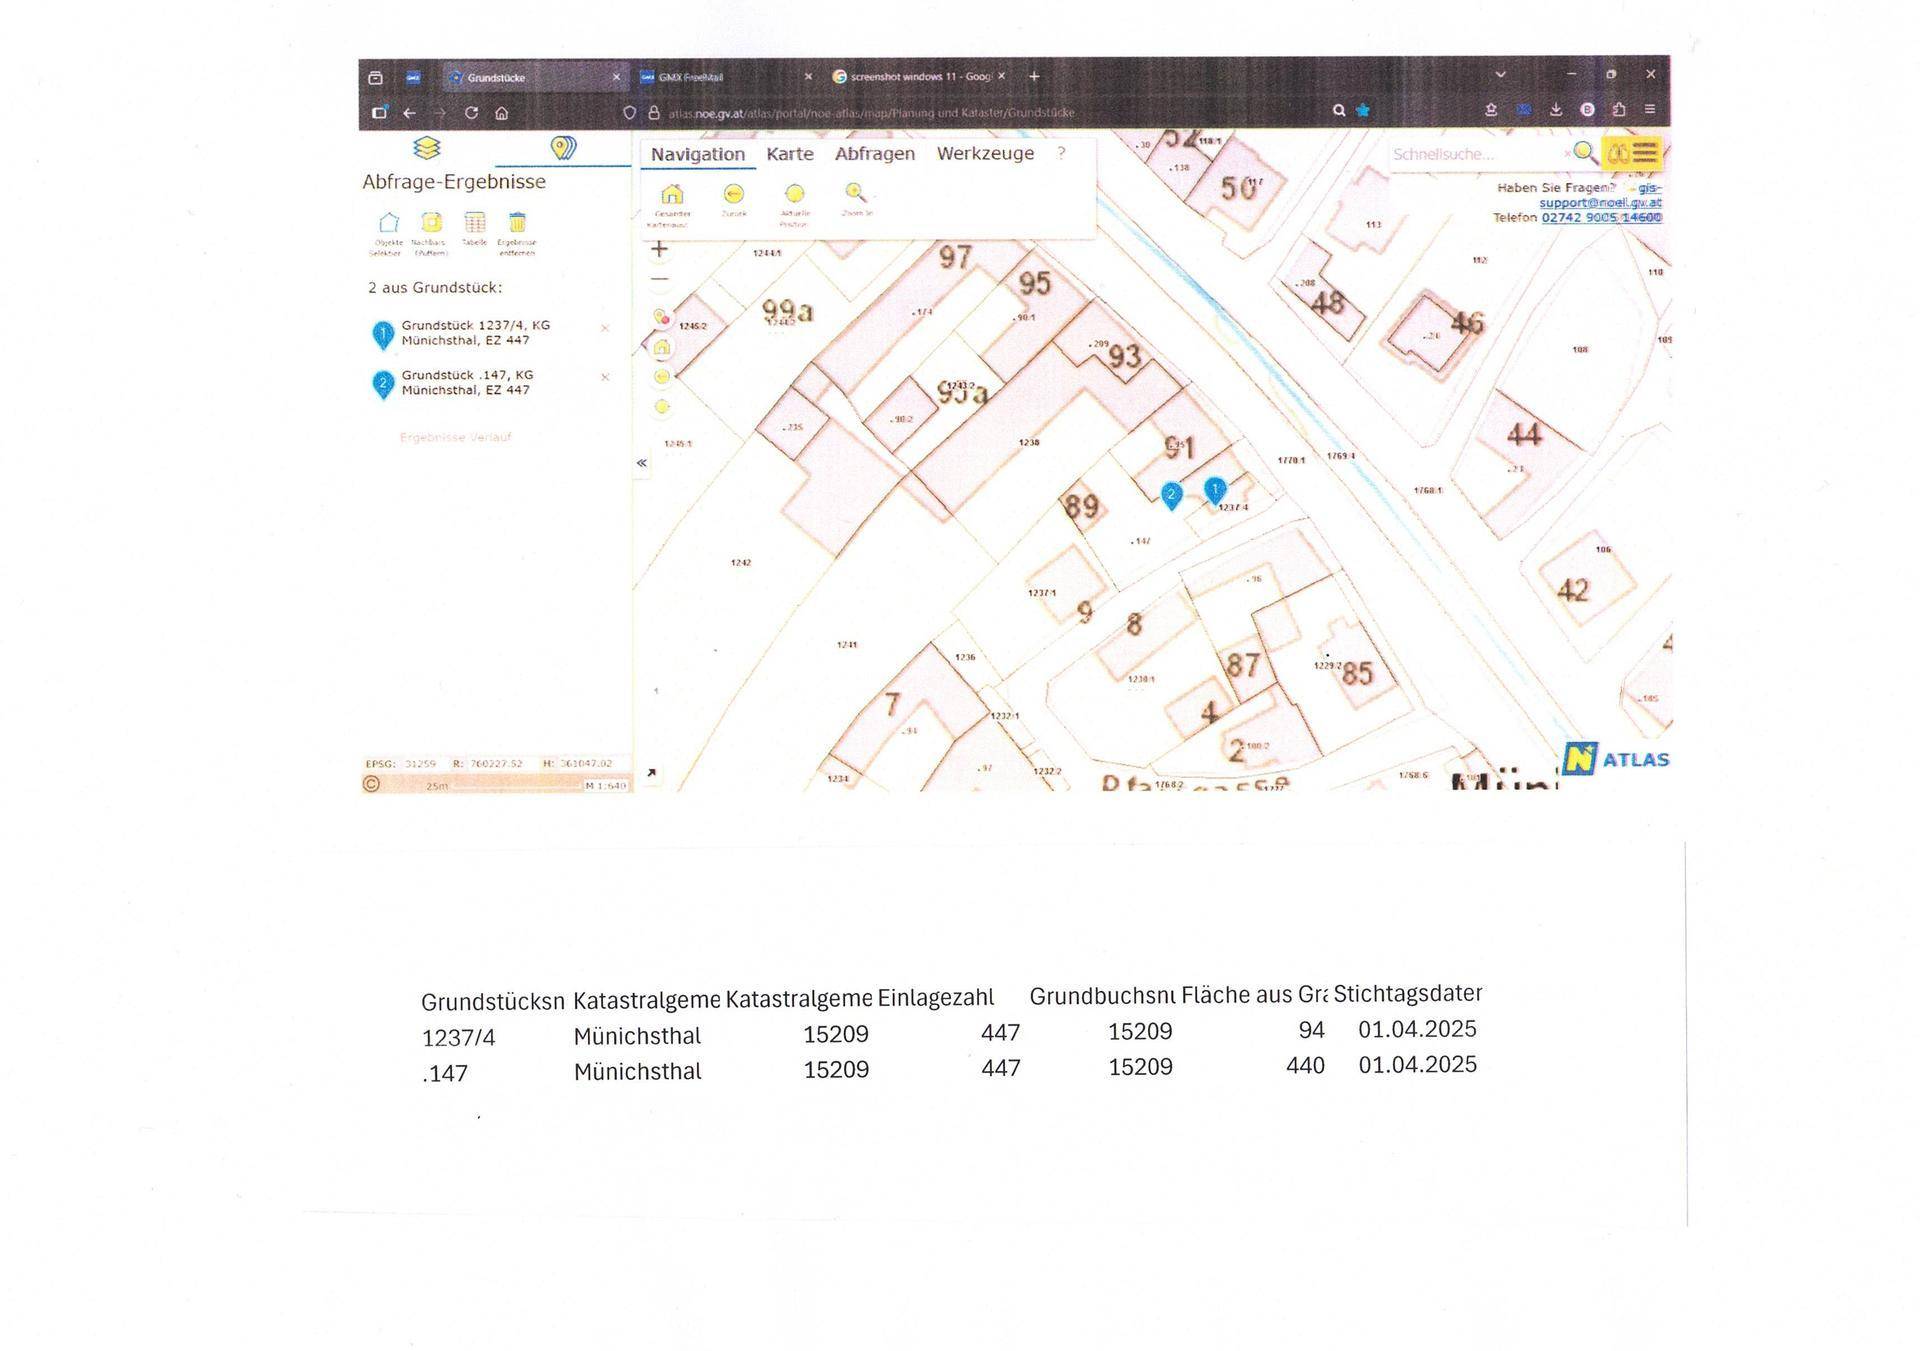Click Fläche value 440 in the table
The height and width of the screenshot is (1351, 1920).
coord(1305,1066)
